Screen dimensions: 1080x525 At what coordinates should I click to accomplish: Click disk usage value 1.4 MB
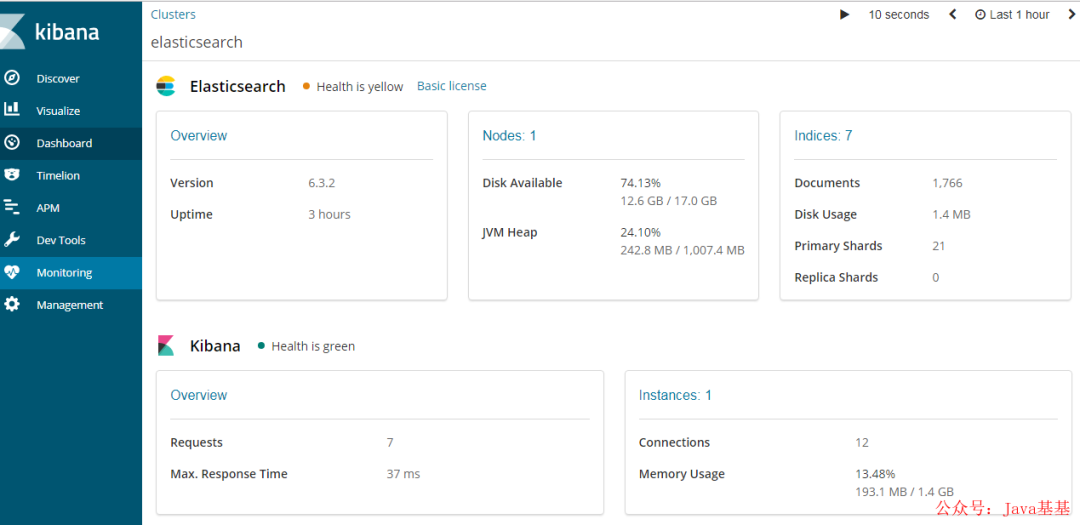[x=951, y=215]
